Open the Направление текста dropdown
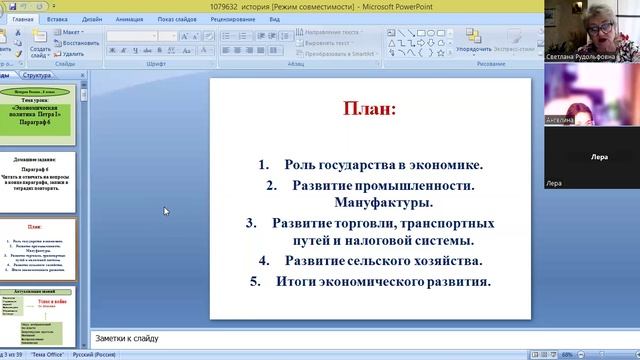Viewport: 640px width, 360px height. 329,32
